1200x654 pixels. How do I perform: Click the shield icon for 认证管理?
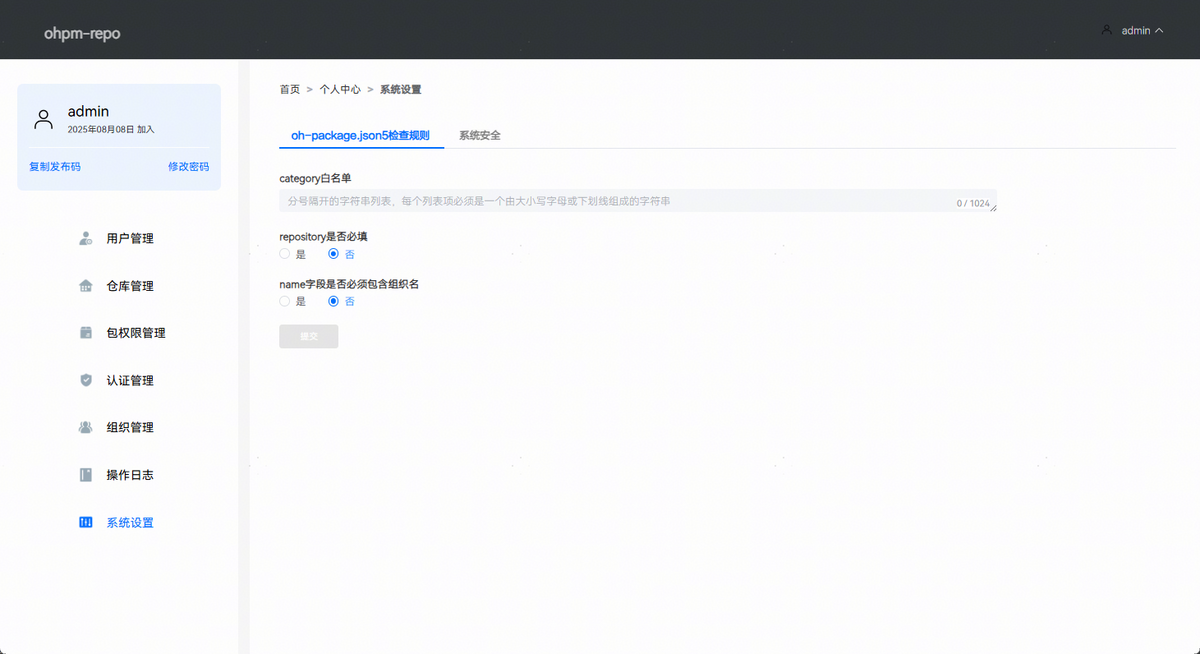click(x=86, y=380)
